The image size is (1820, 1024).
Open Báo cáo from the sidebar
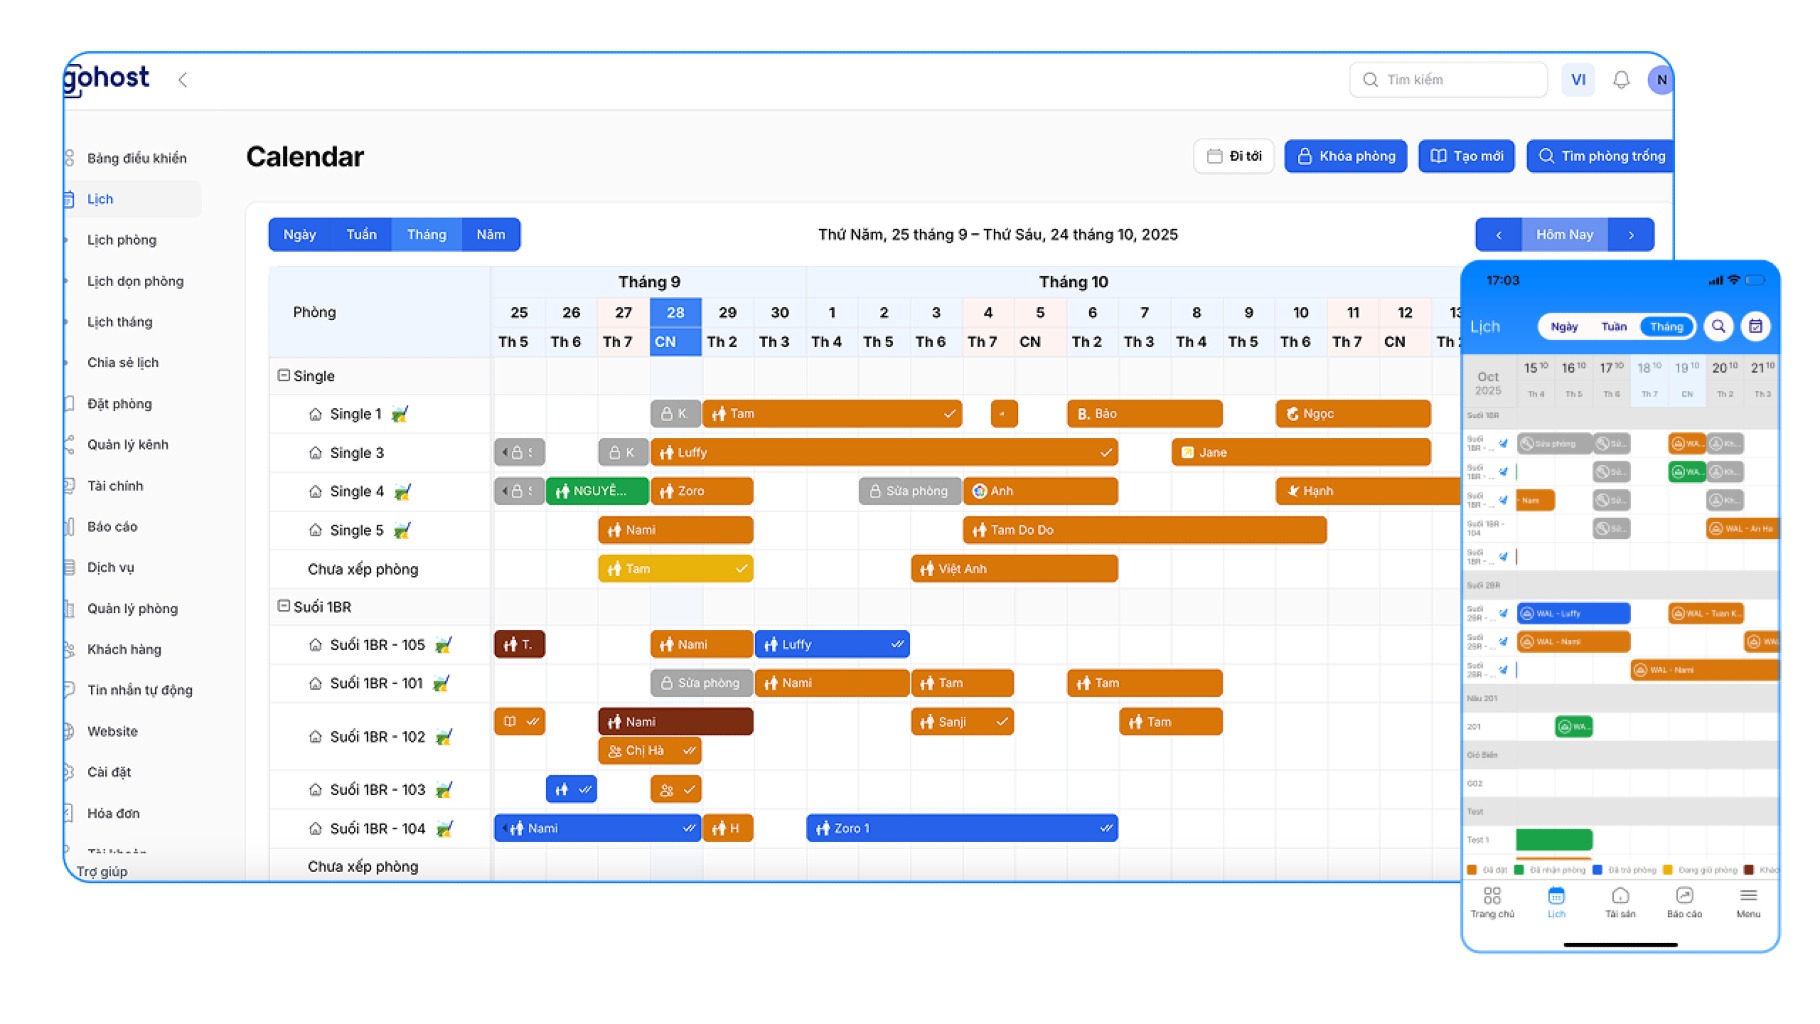point(68,526)
